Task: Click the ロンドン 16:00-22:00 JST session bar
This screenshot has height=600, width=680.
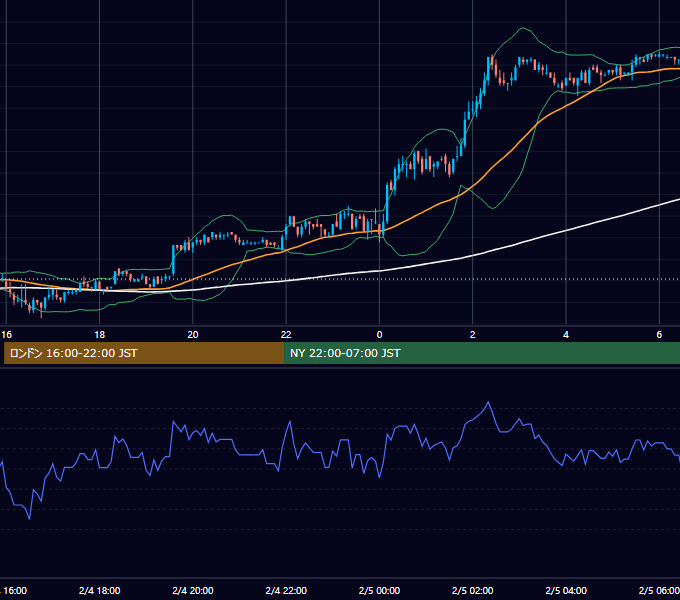Action: [x=144, y=353]
